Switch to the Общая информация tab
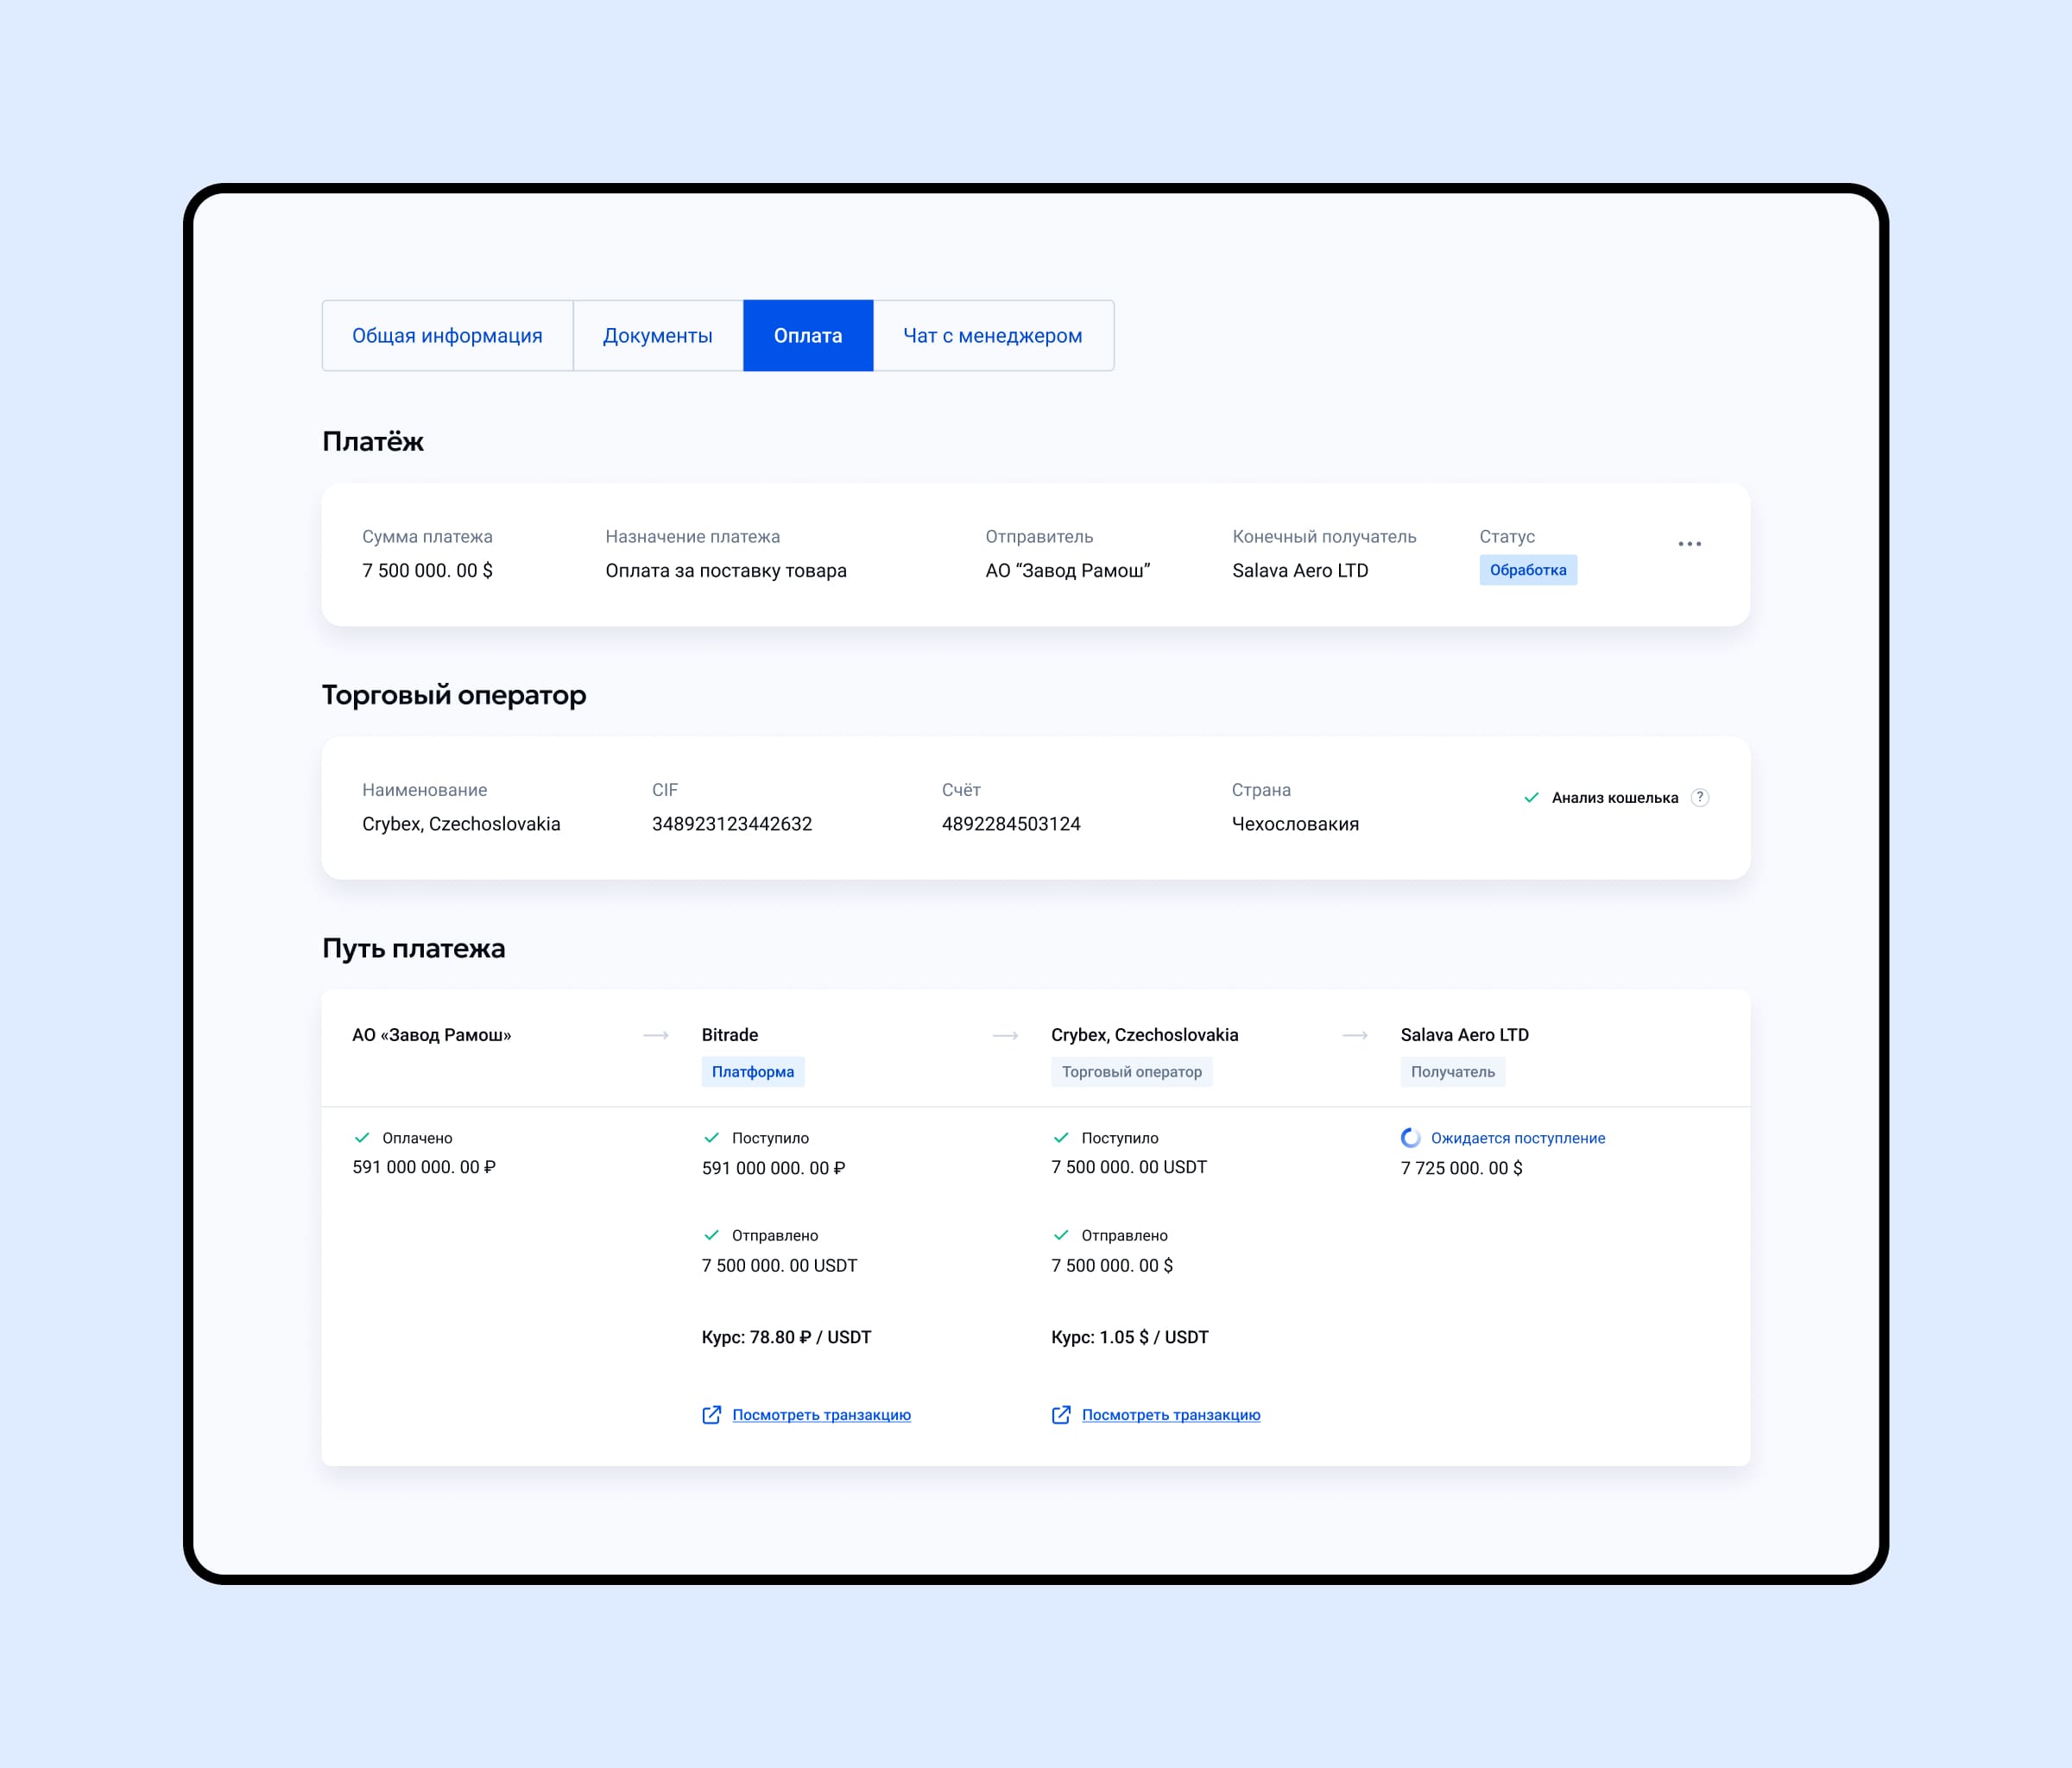 pyautogui.click(x=447, y=336)
